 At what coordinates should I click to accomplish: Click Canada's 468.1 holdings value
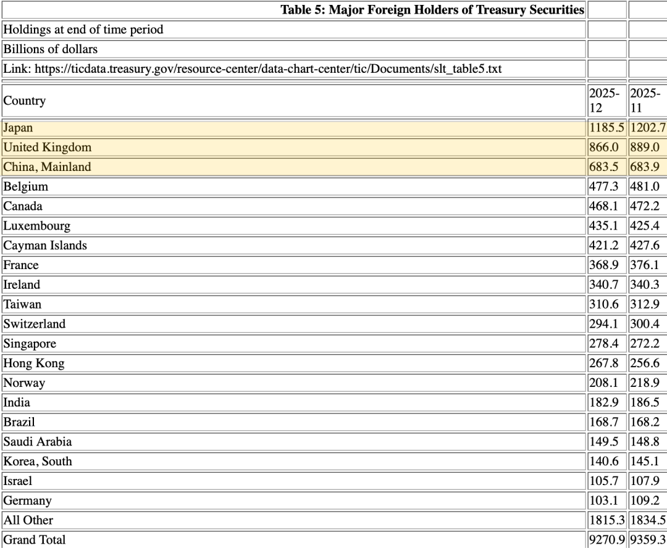605,206
